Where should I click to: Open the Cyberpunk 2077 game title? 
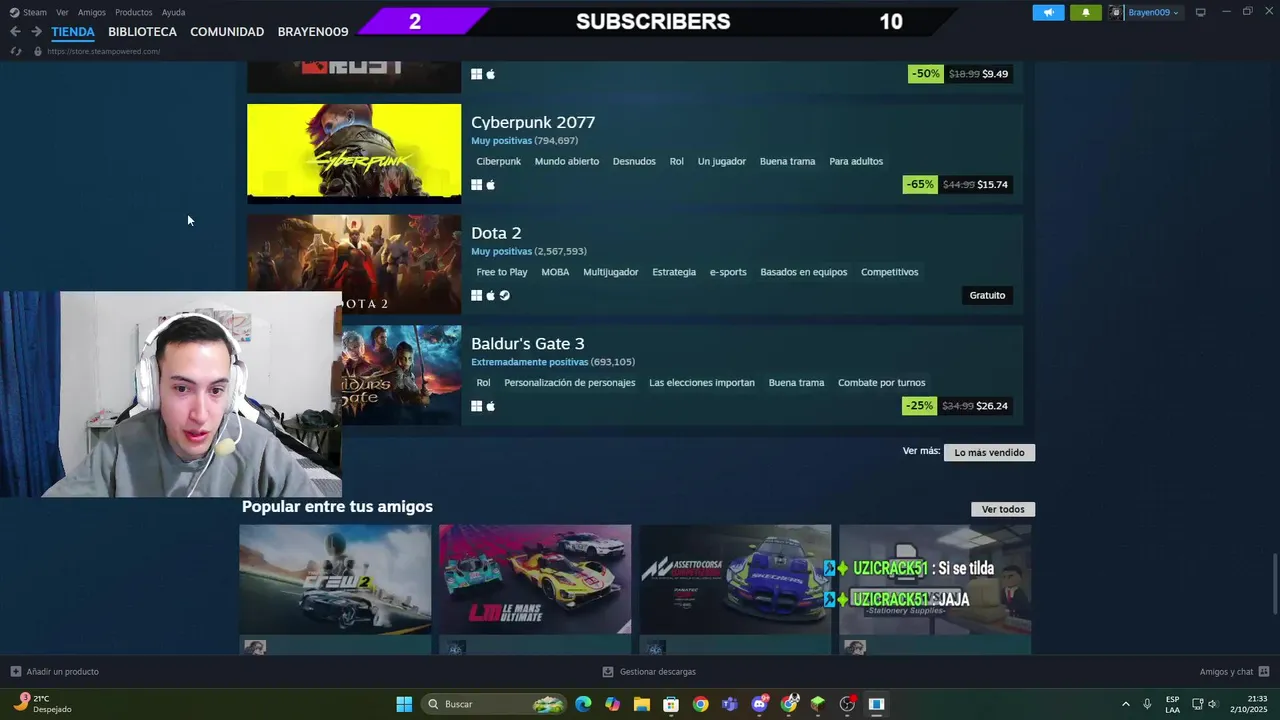tap(533, 122)
